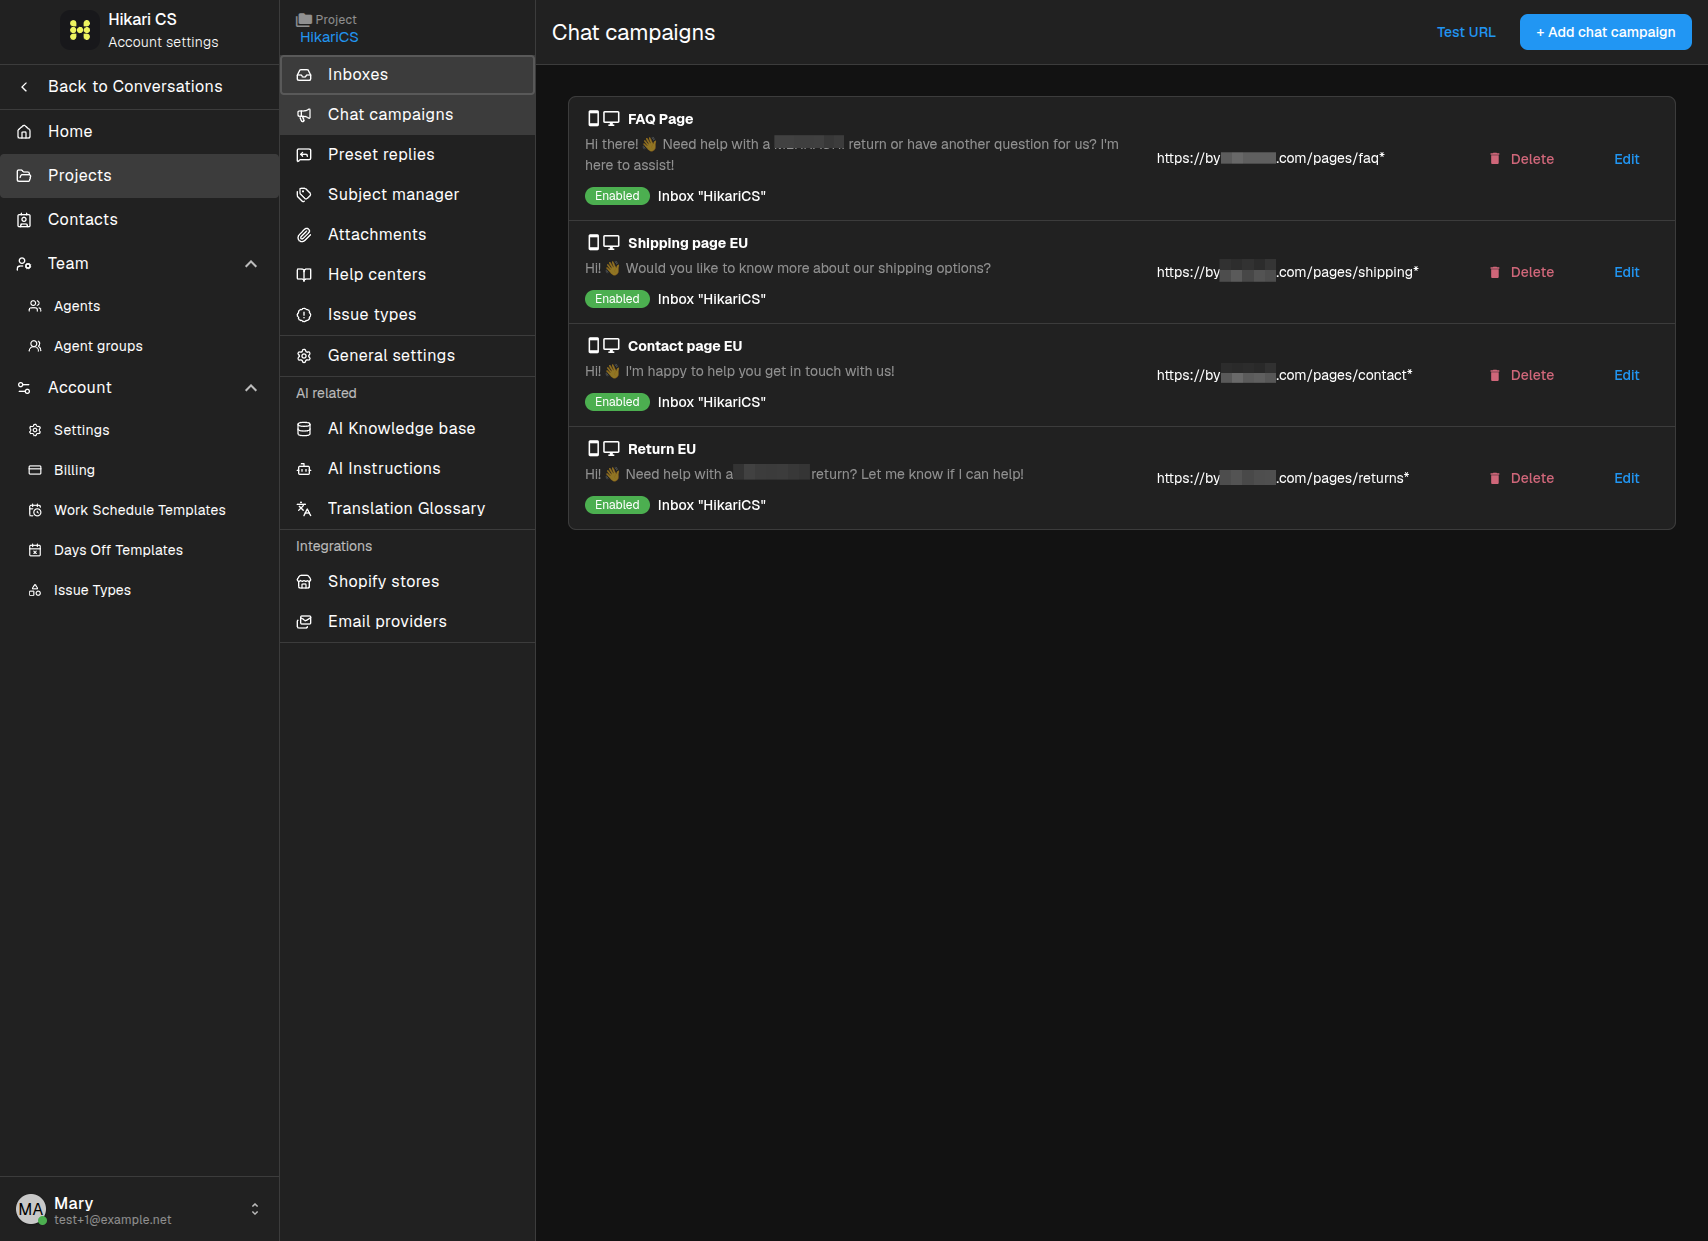Click the Team people icon
This screenshot has width=1708, height=1241.
click(x=24, y=264)
